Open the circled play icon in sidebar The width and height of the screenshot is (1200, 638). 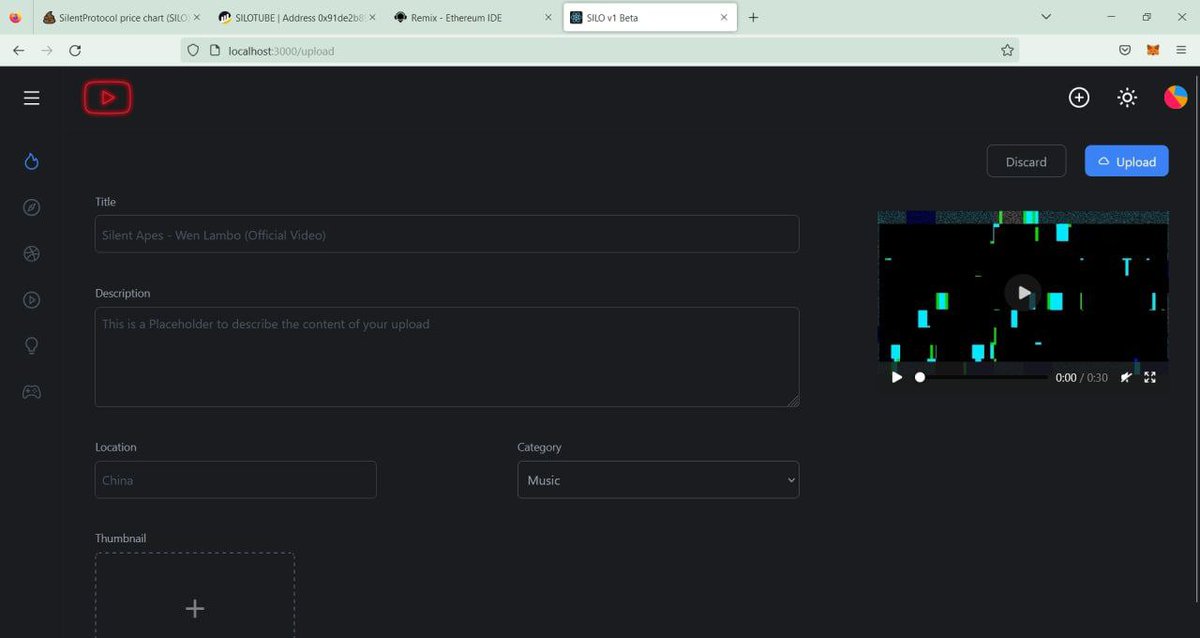(x=32, y=299)
